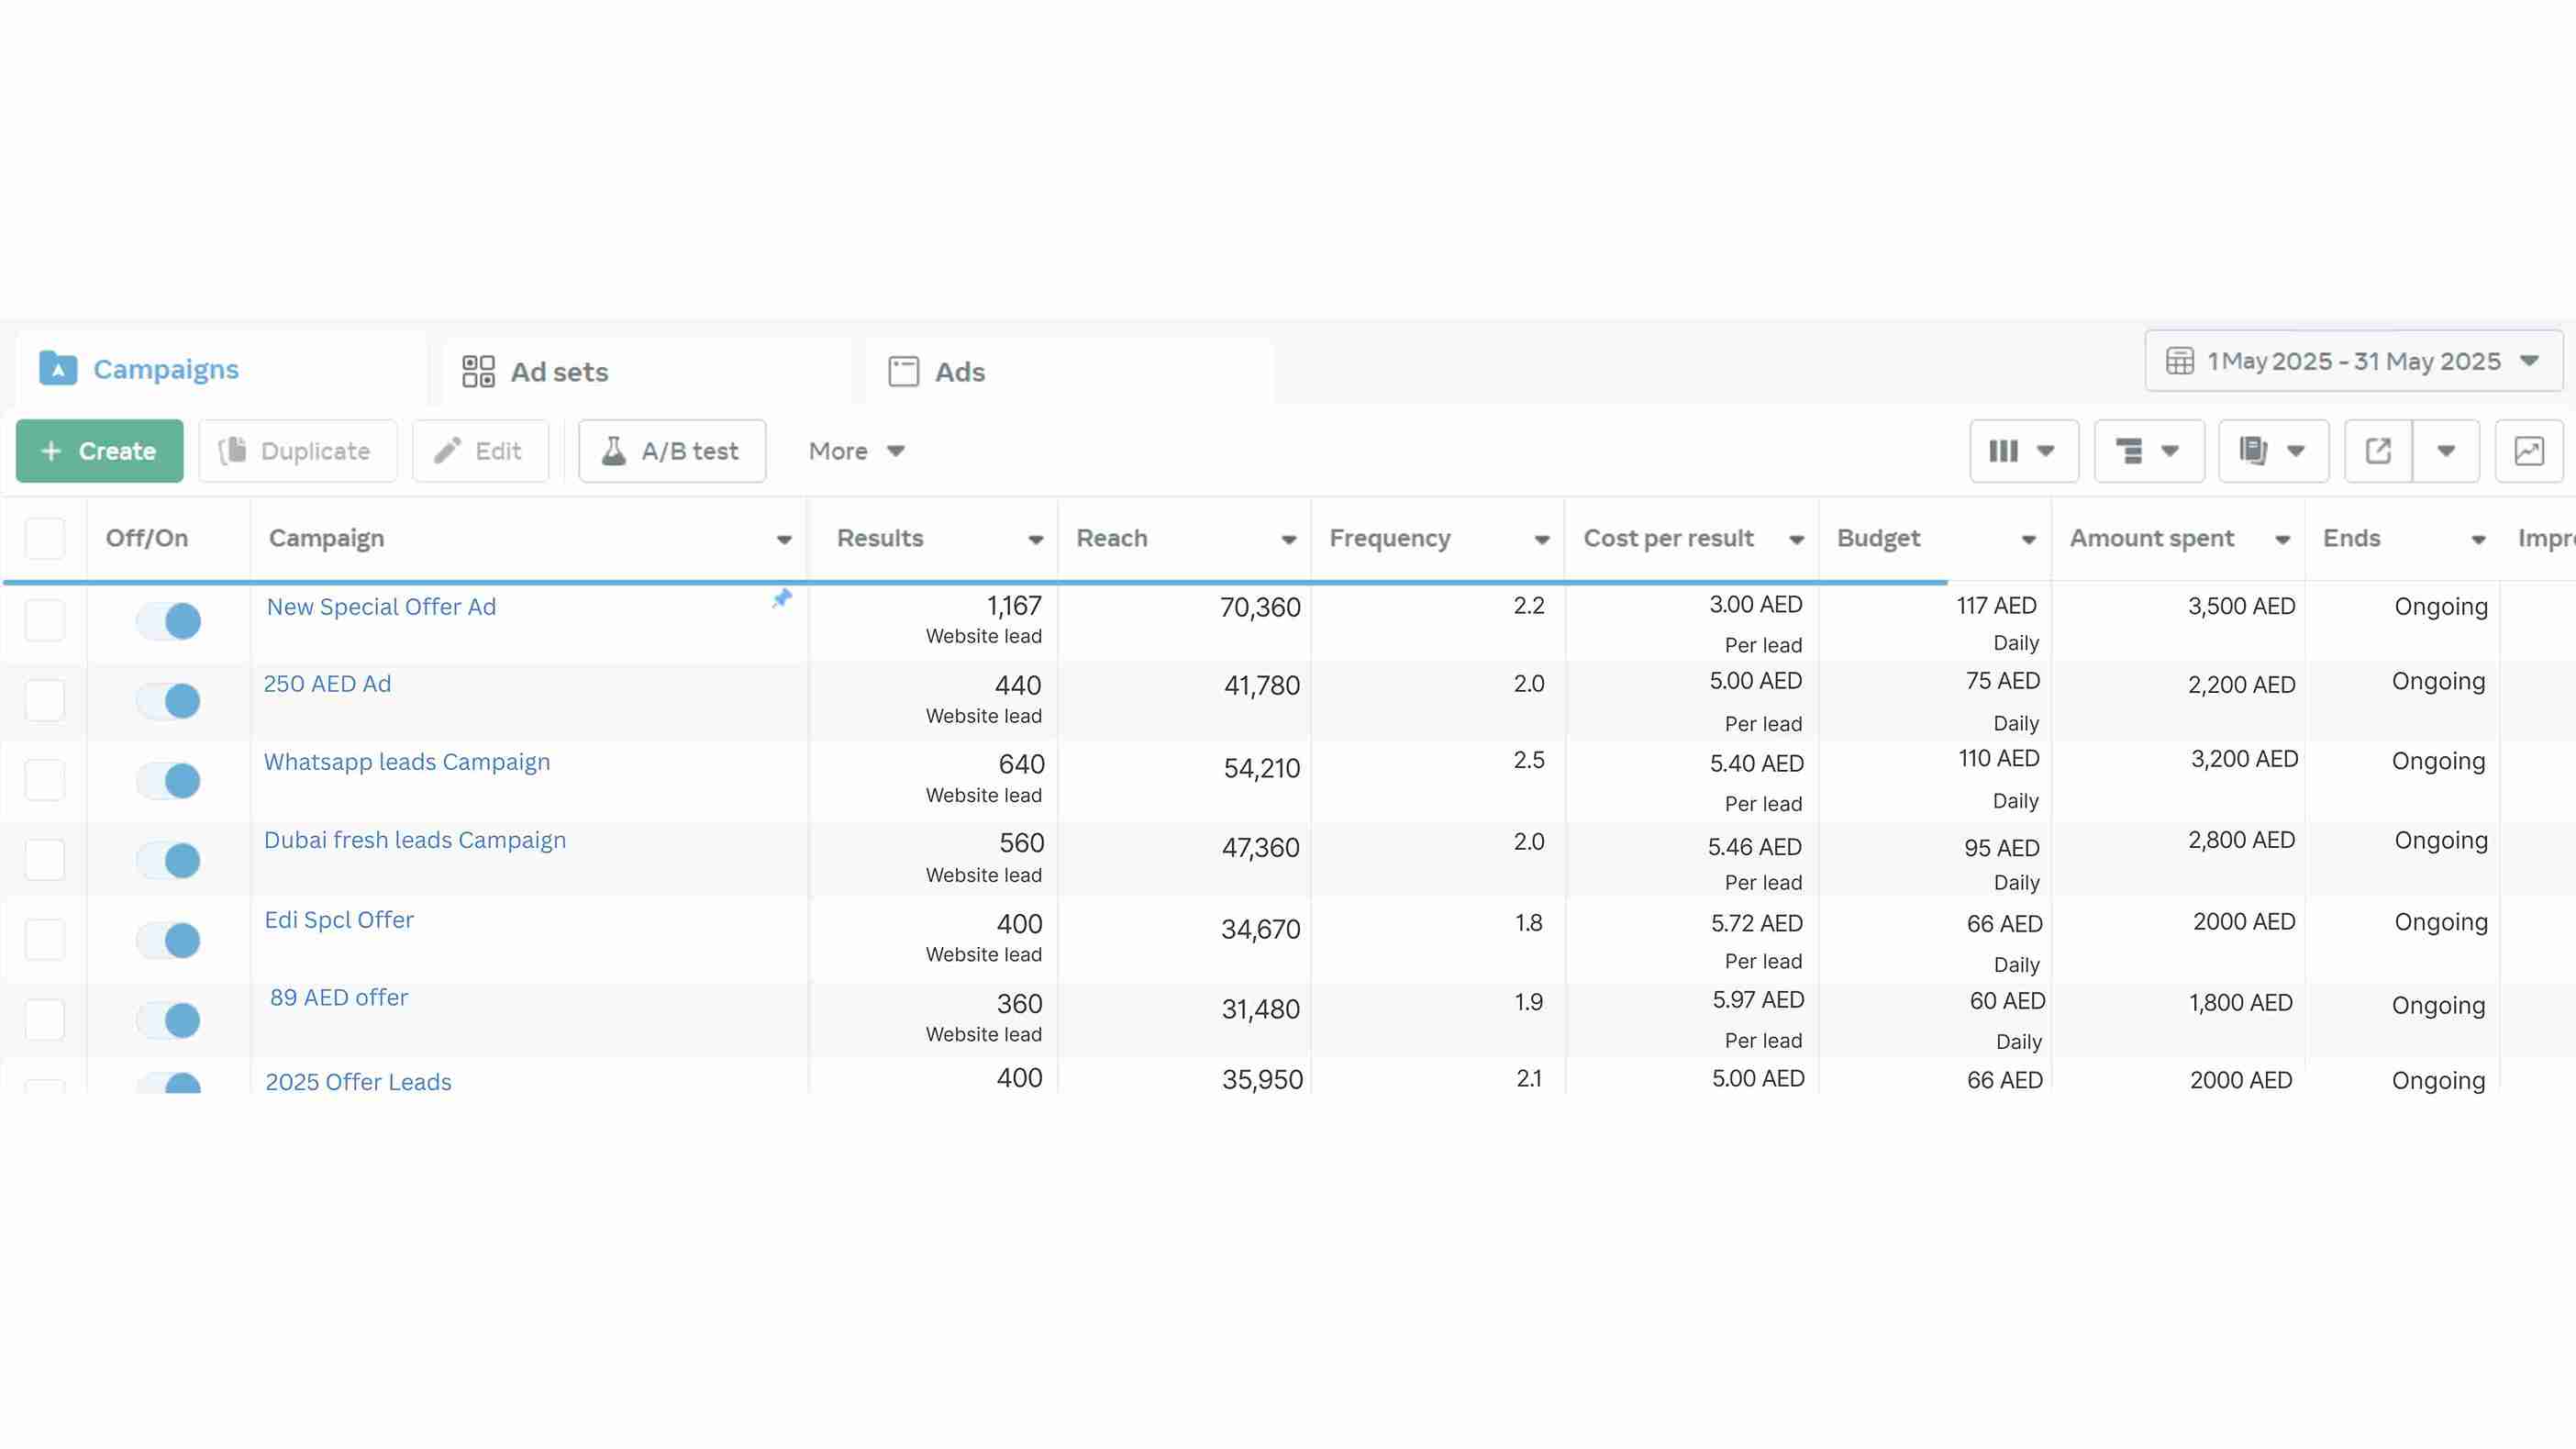The width and height of the screenshot is (2576, 1449).
Task: Click the flask icon of A/B test
Action: point(614,451)
